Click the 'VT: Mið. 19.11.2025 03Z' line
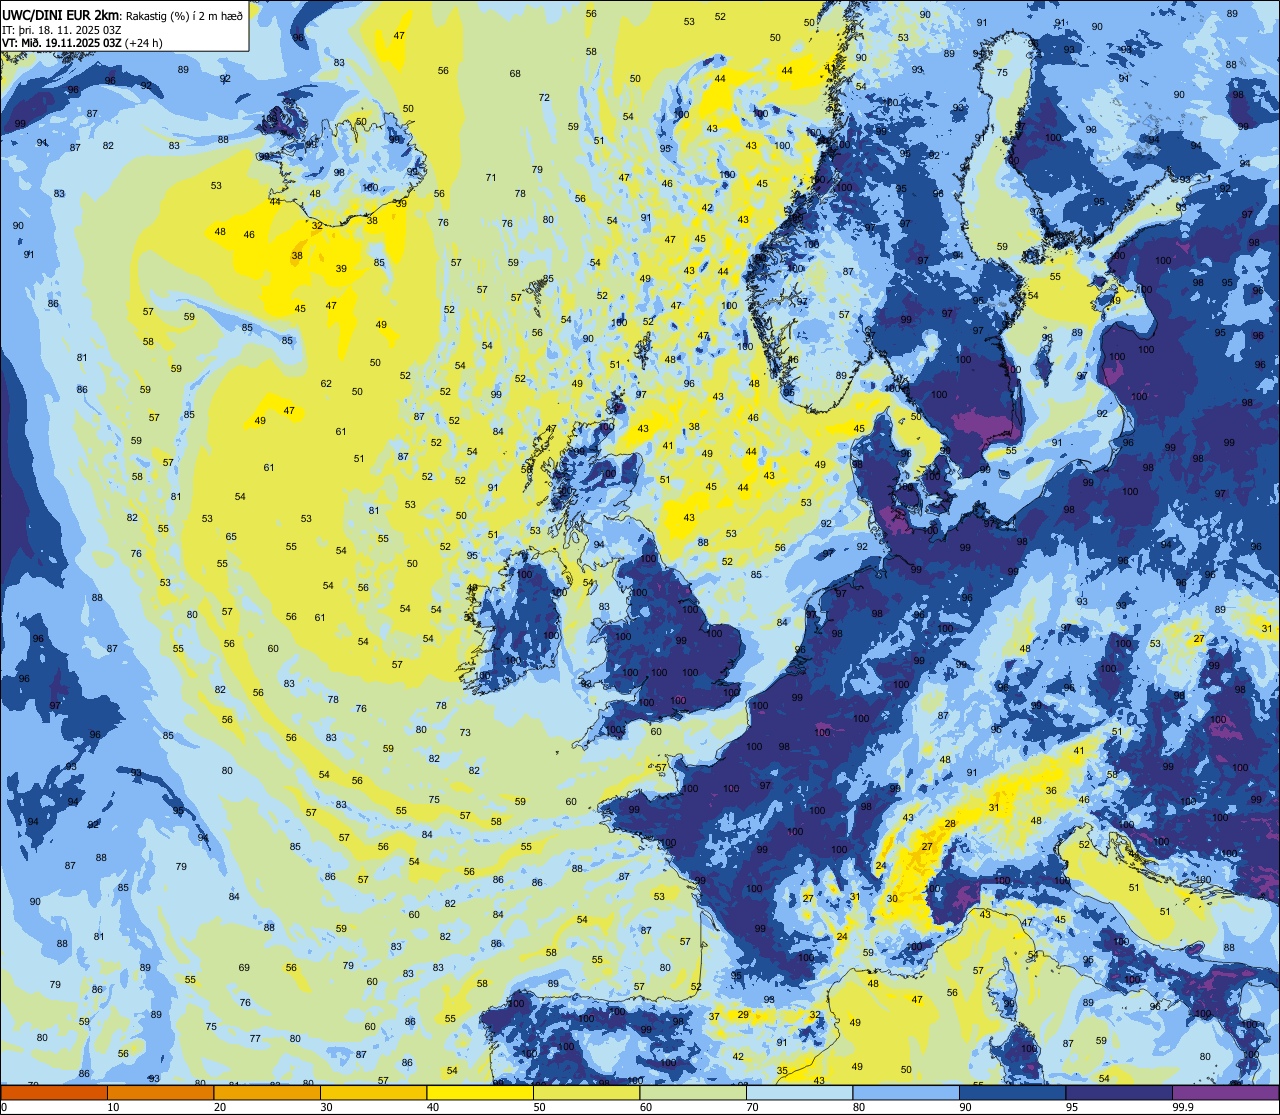1280x1115 pixels. pyautogui.click(x=62, y=43)
